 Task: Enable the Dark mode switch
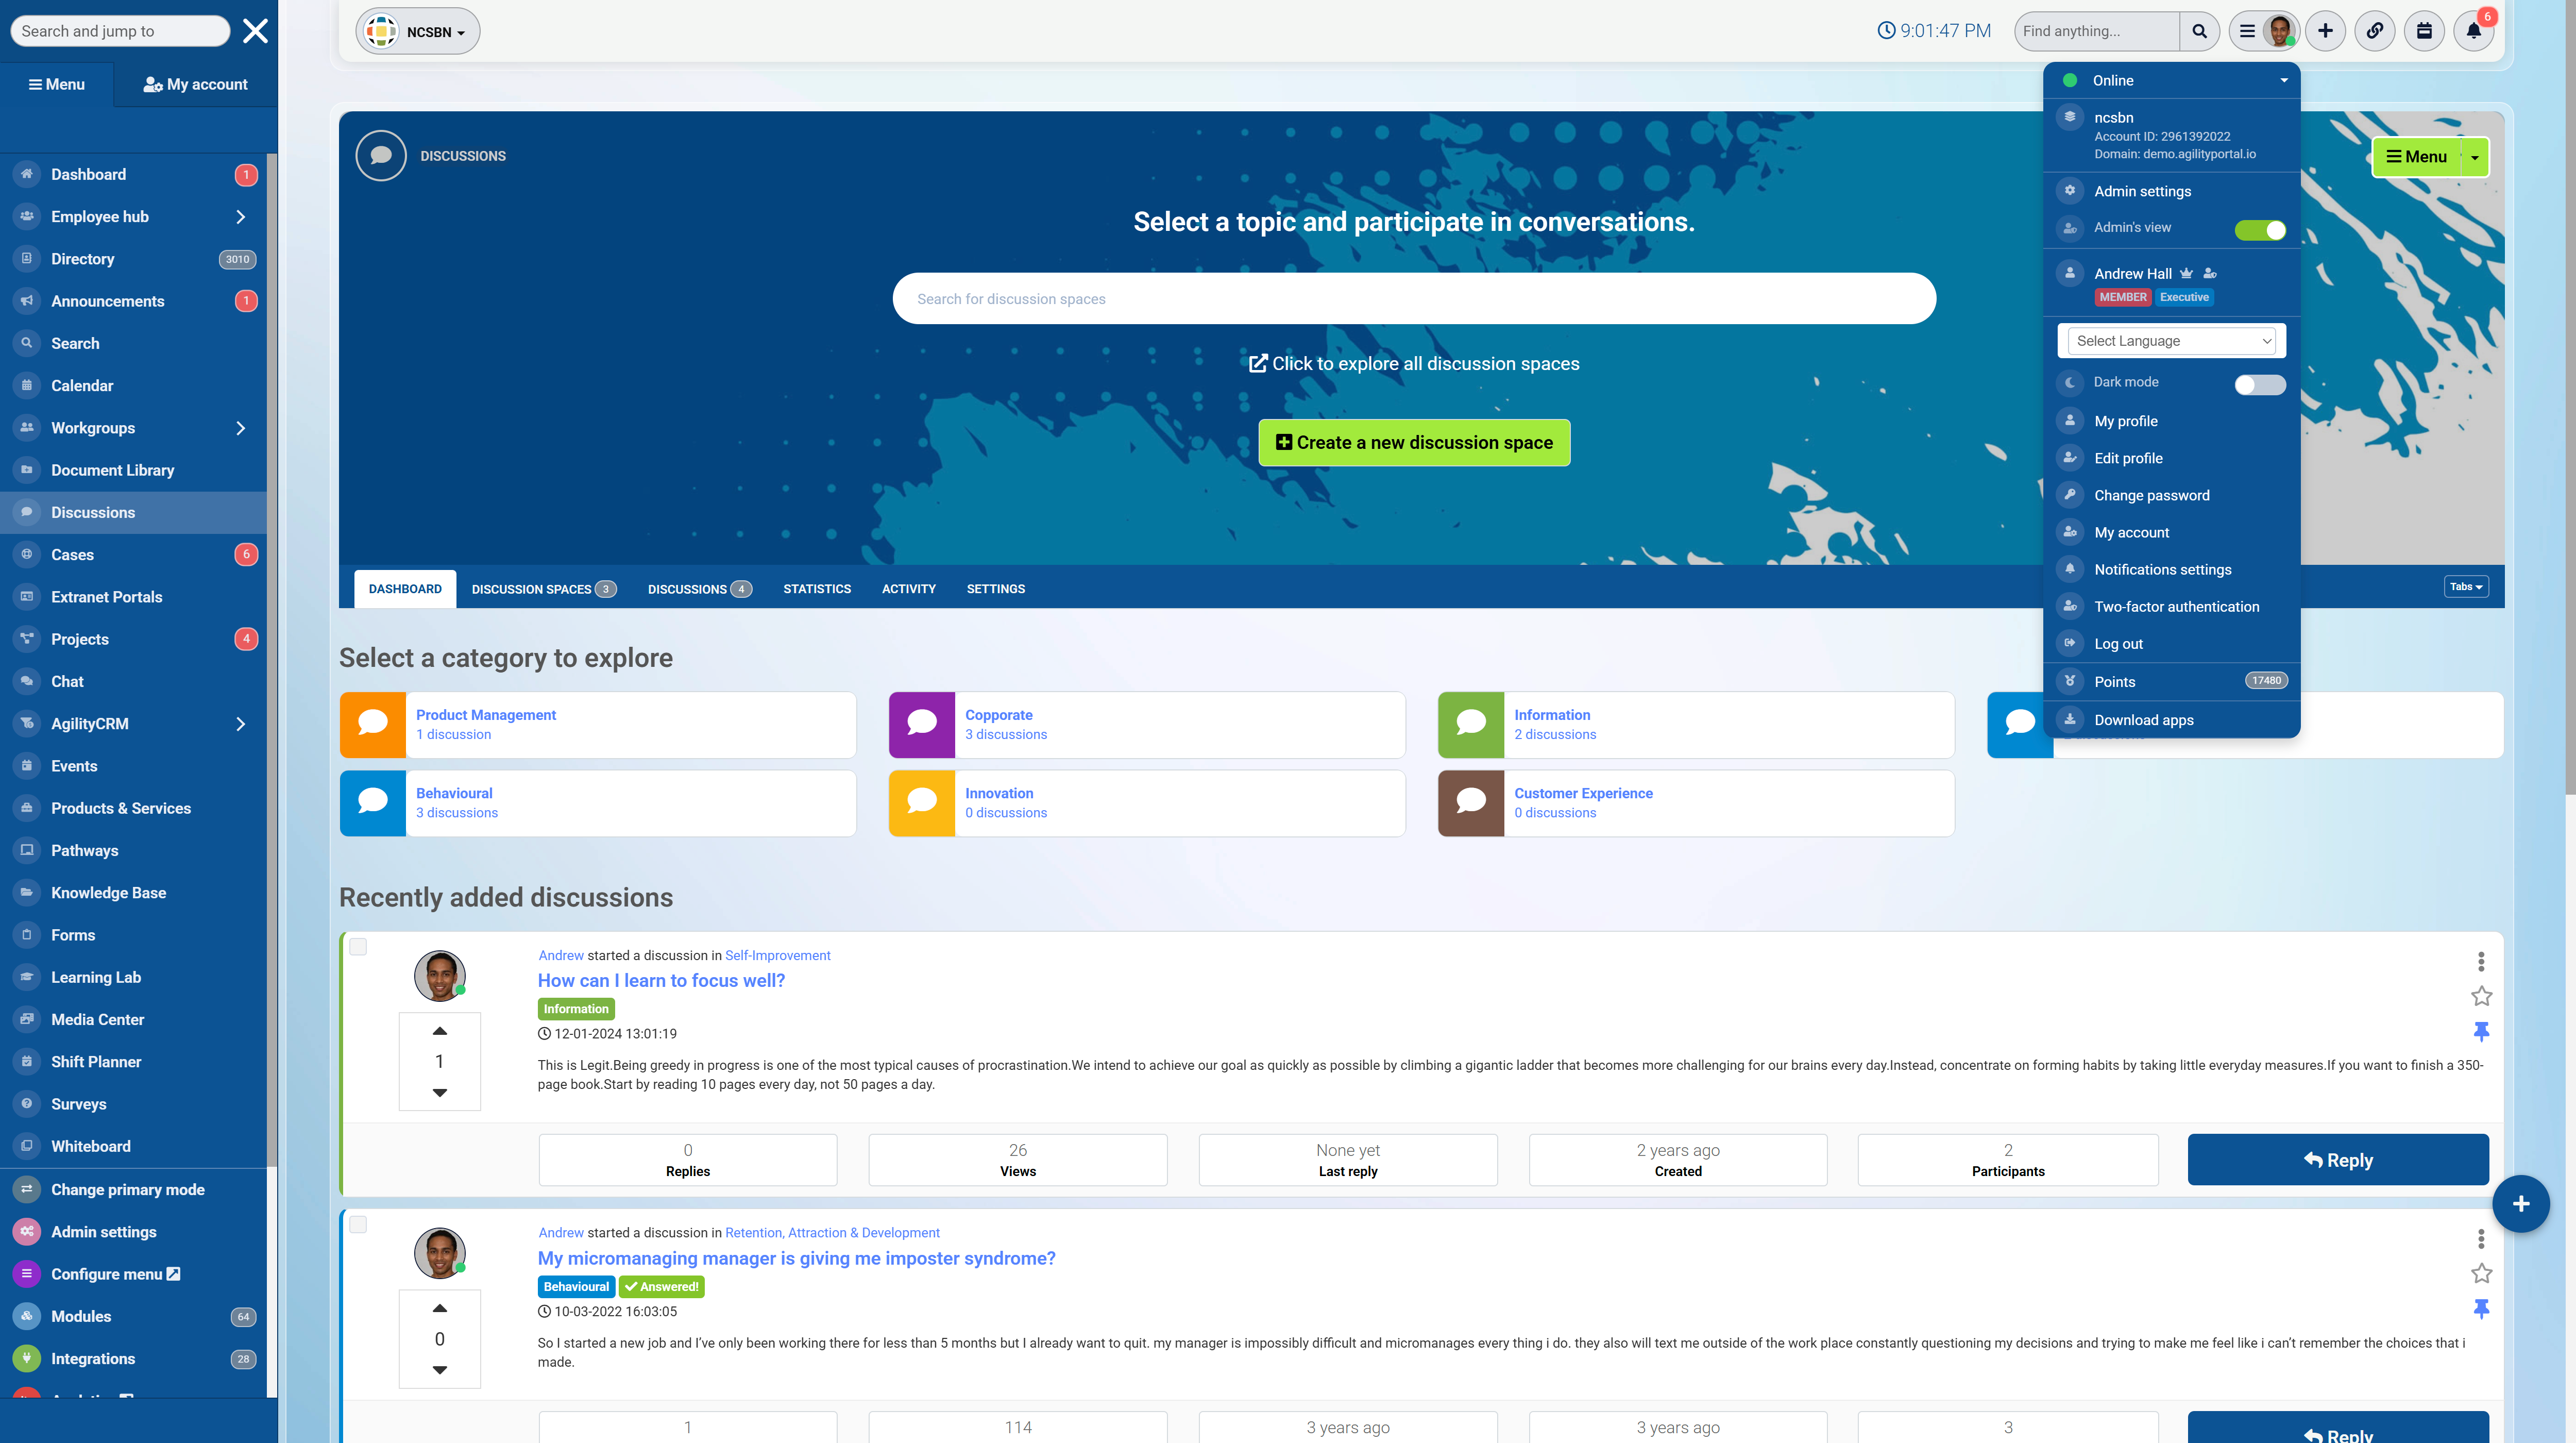tap(2260, 384)
